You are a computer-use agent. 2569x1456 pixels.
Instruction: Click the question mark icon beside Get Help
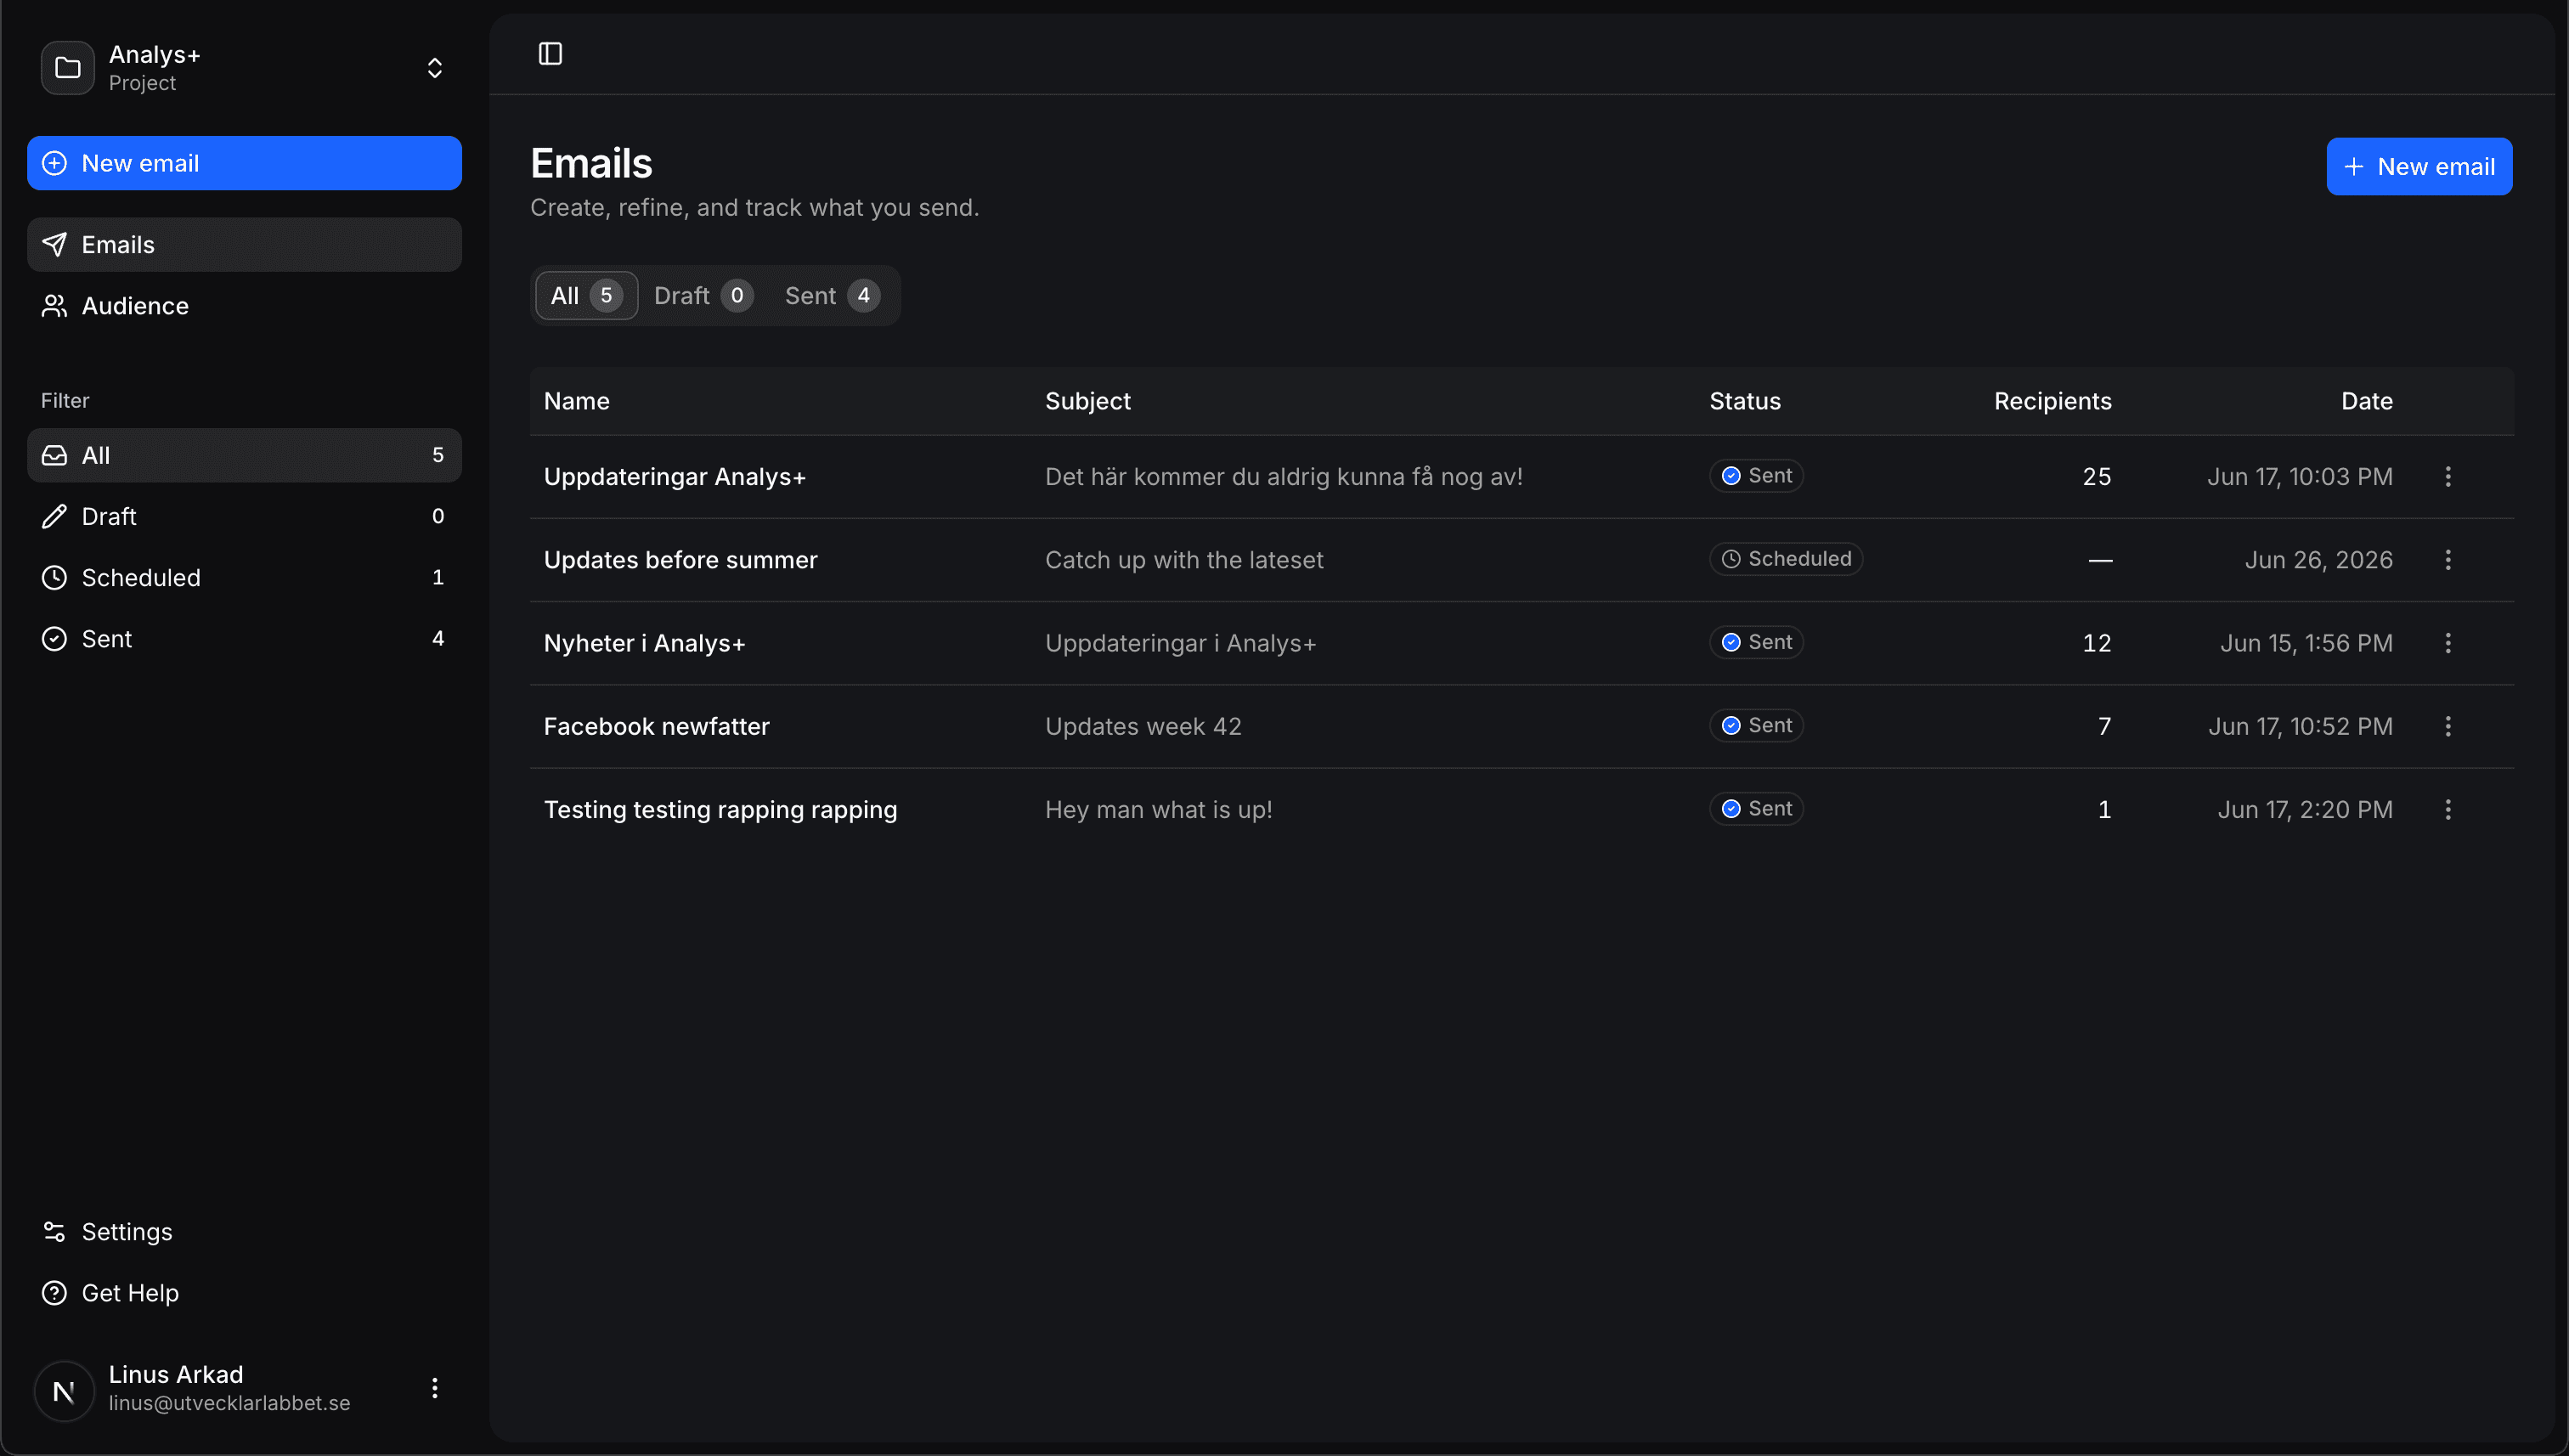[x=54, y=1292]
